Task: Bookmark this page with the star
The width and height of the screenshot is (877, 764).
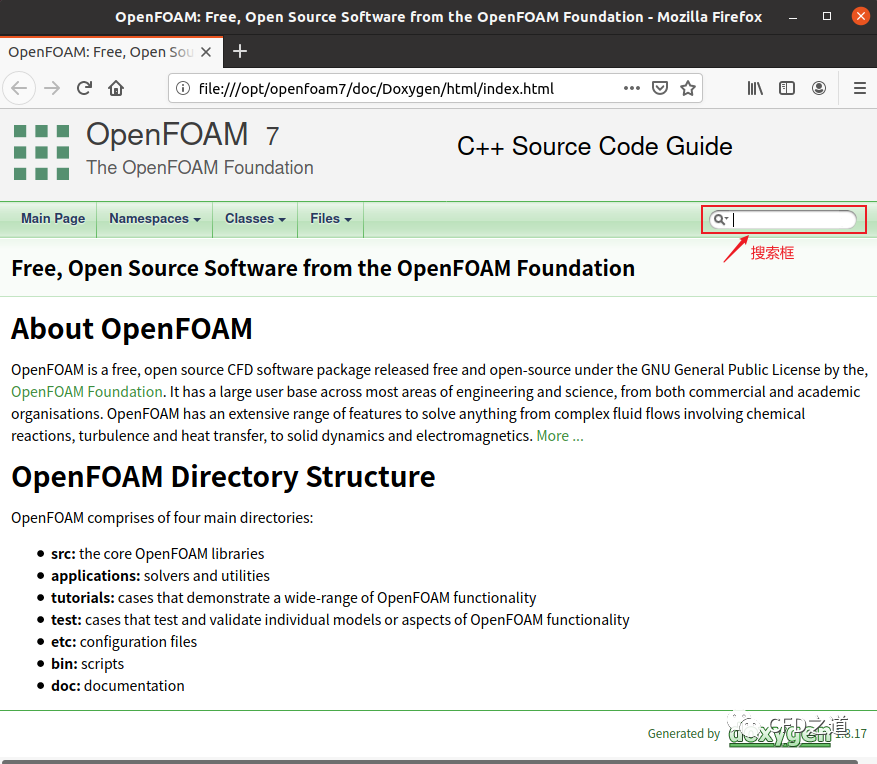Action: point(688,88)
